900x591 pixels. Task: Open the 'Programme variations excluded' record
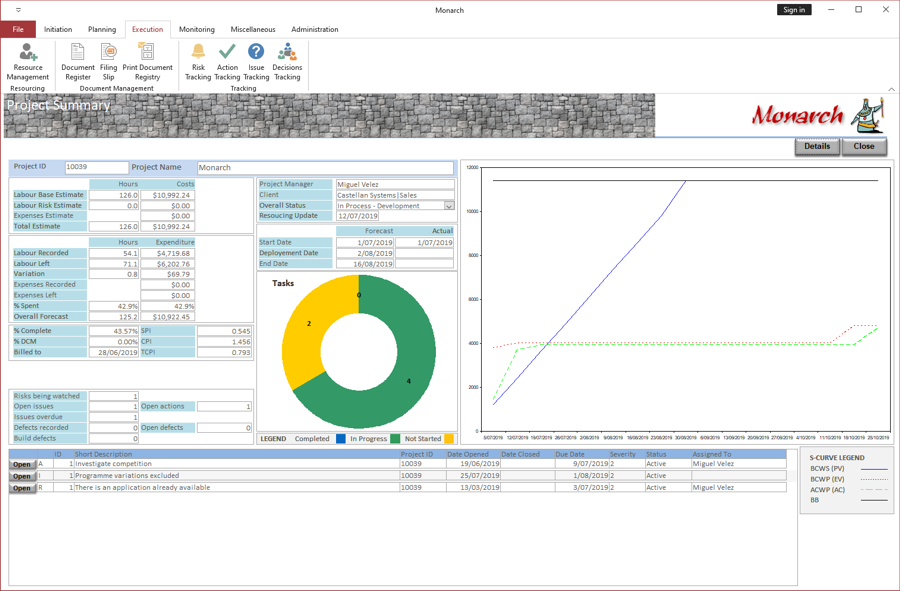22,476
